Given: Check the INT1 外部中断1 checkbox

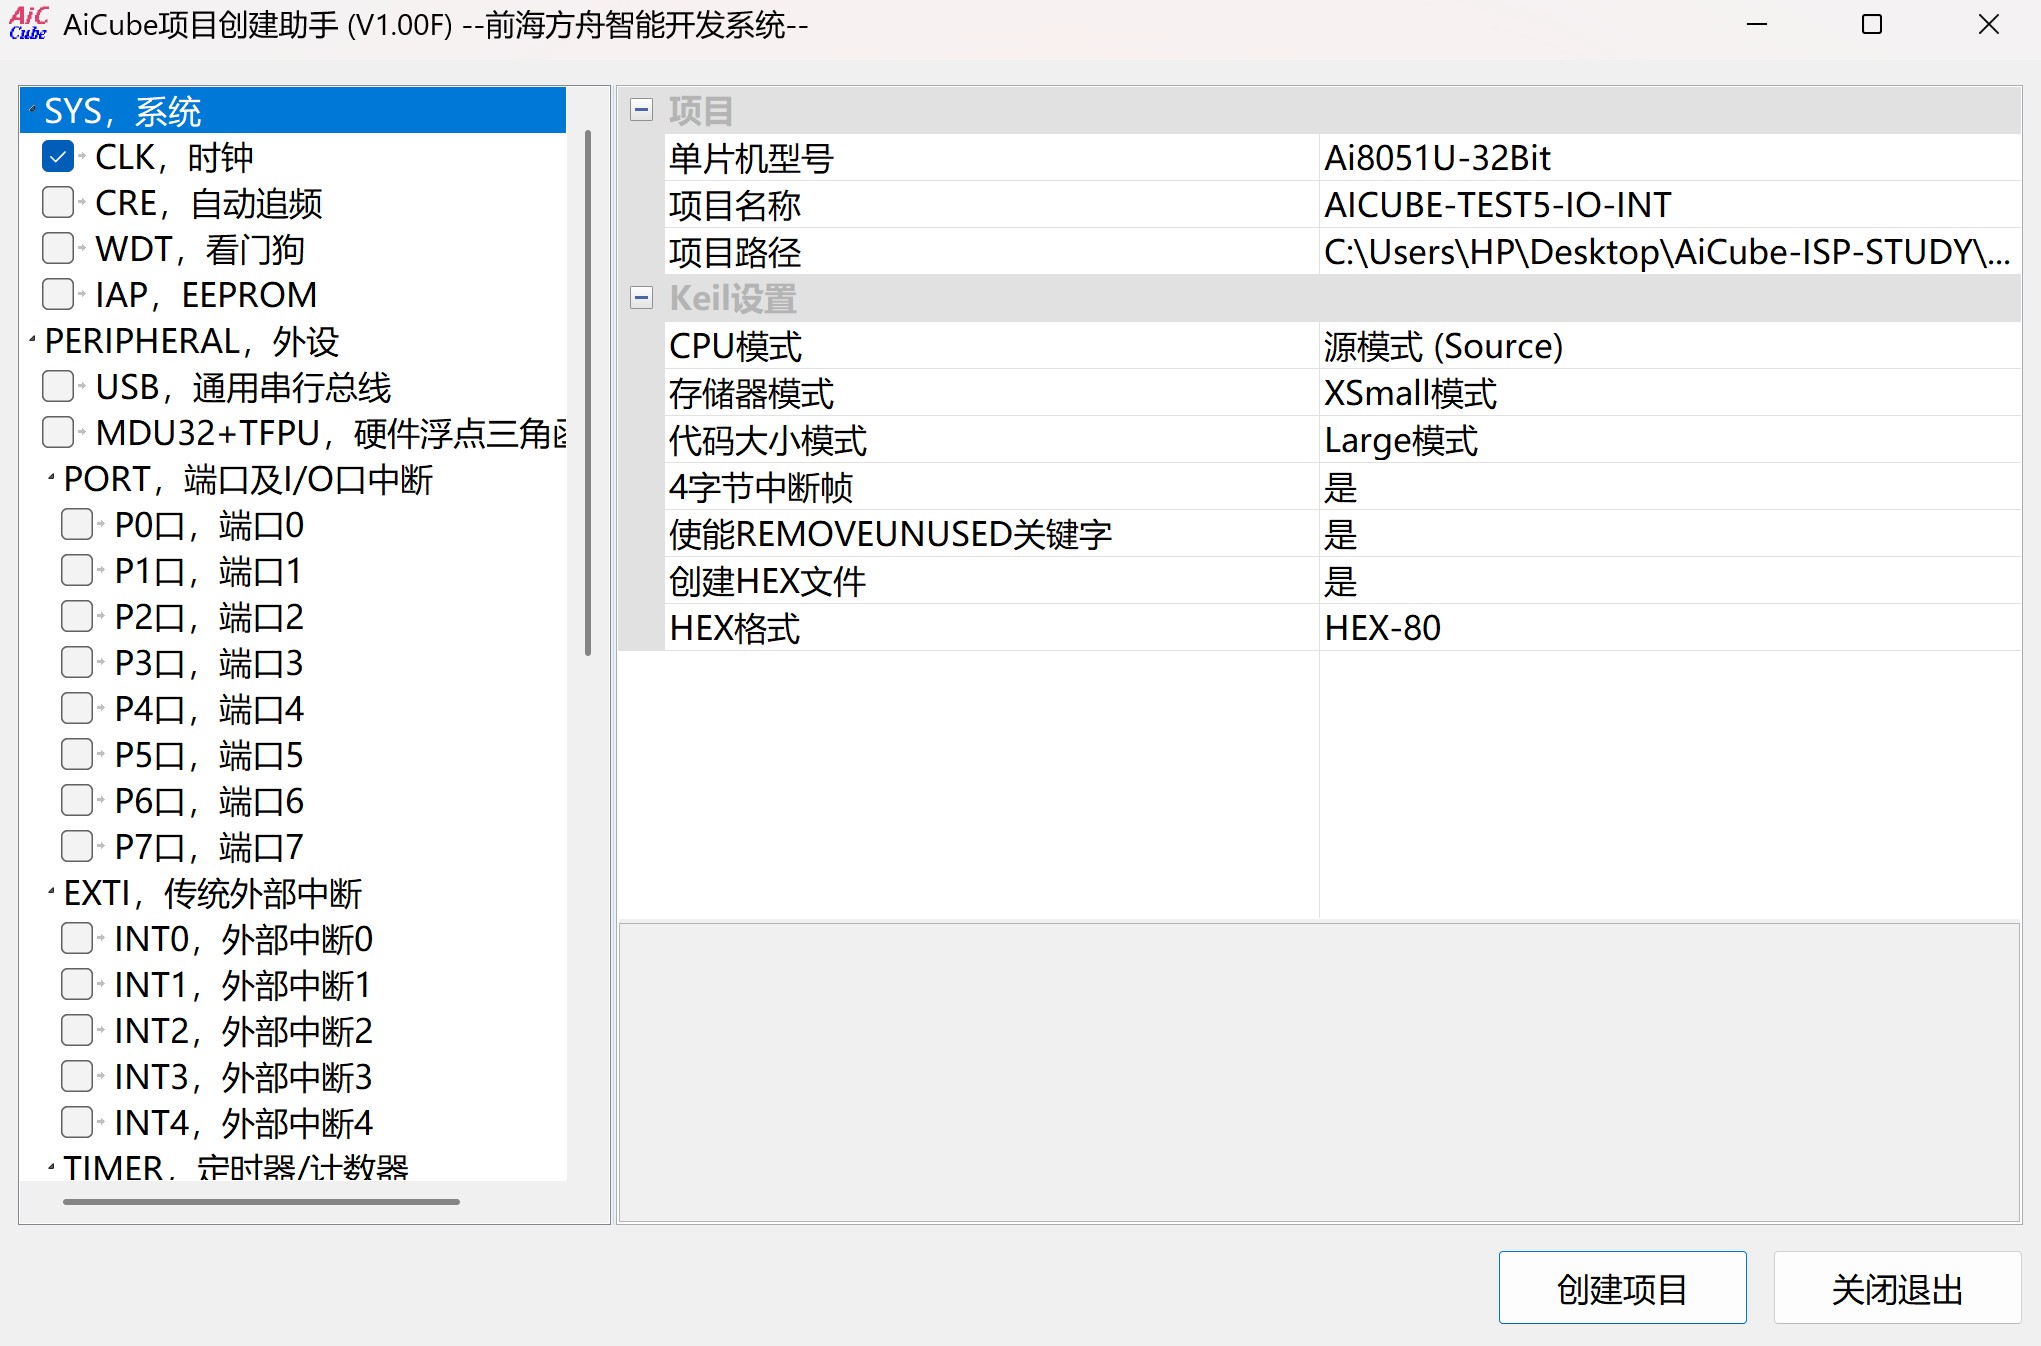Looking at the screenshot, I should [x=77, y=985].
